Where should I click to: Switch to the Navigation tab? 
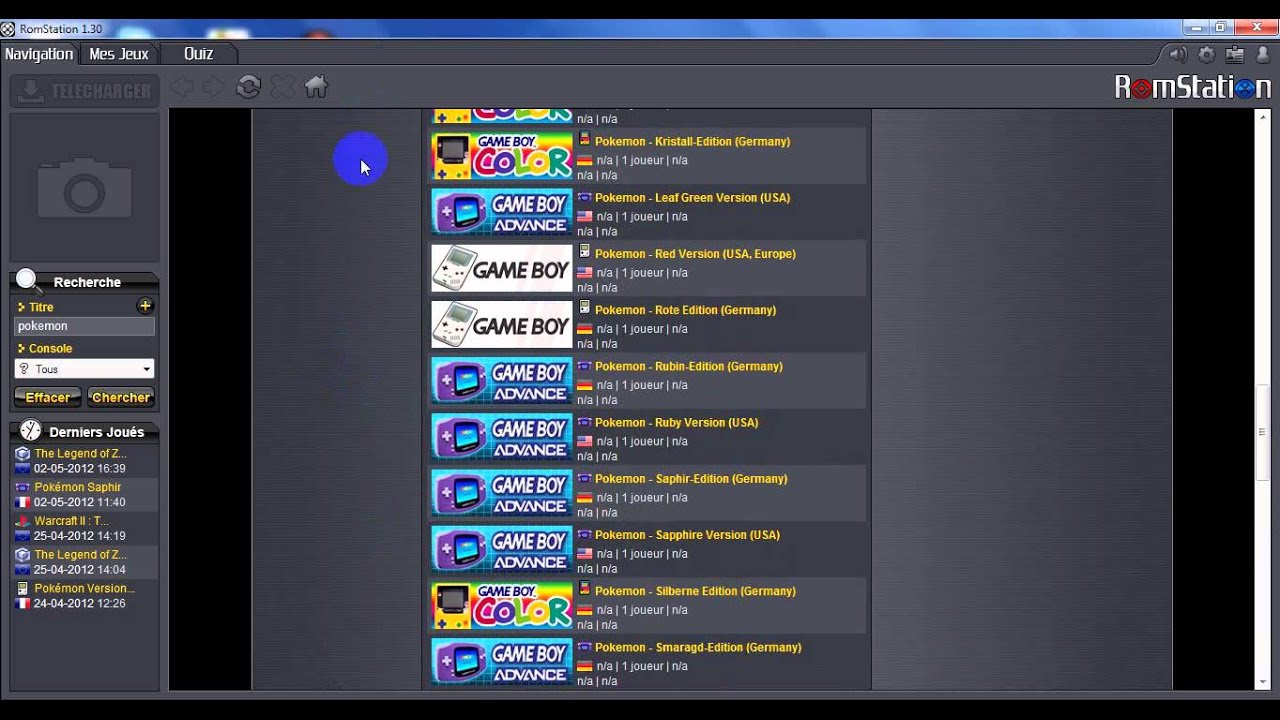pos(39,54)
